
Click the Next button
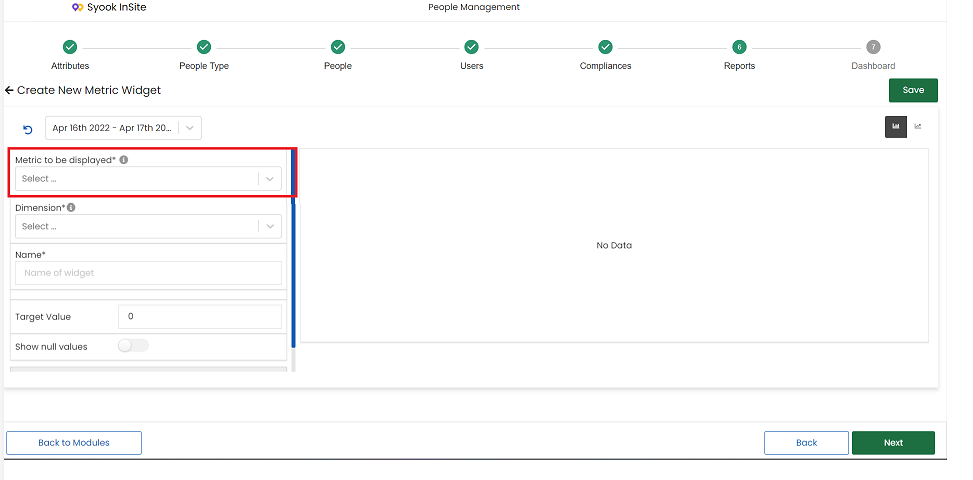pos(893,443)
